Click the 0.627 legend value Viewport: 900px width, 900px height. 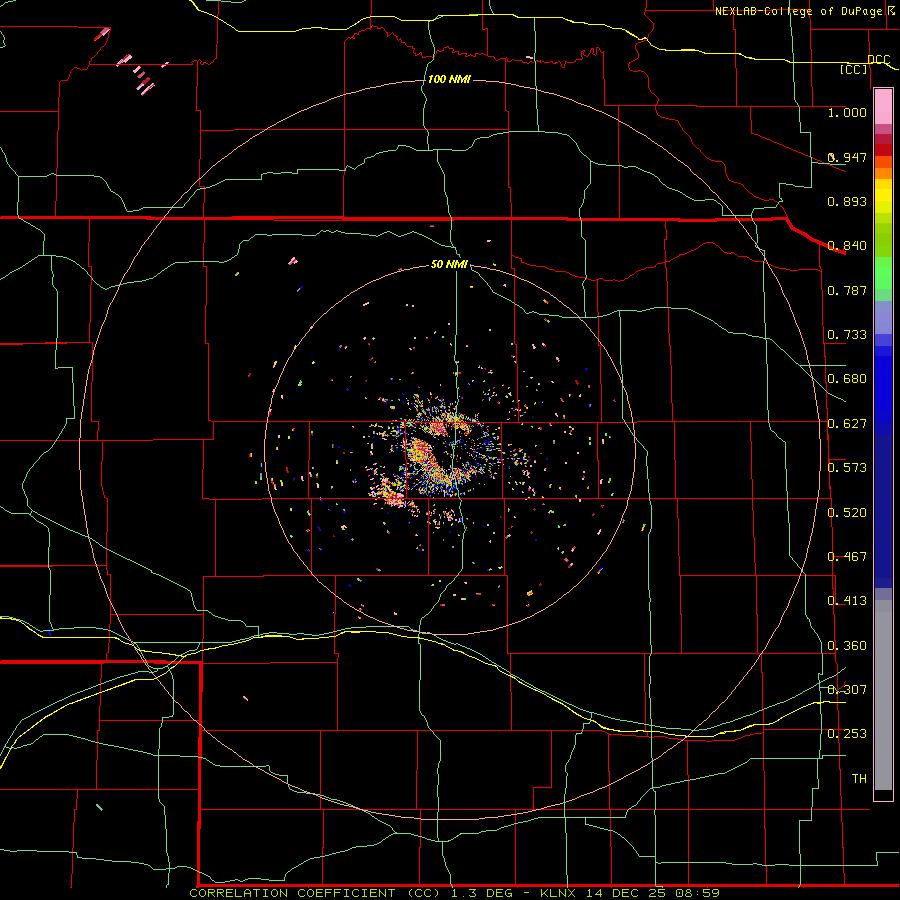[847, 424]
